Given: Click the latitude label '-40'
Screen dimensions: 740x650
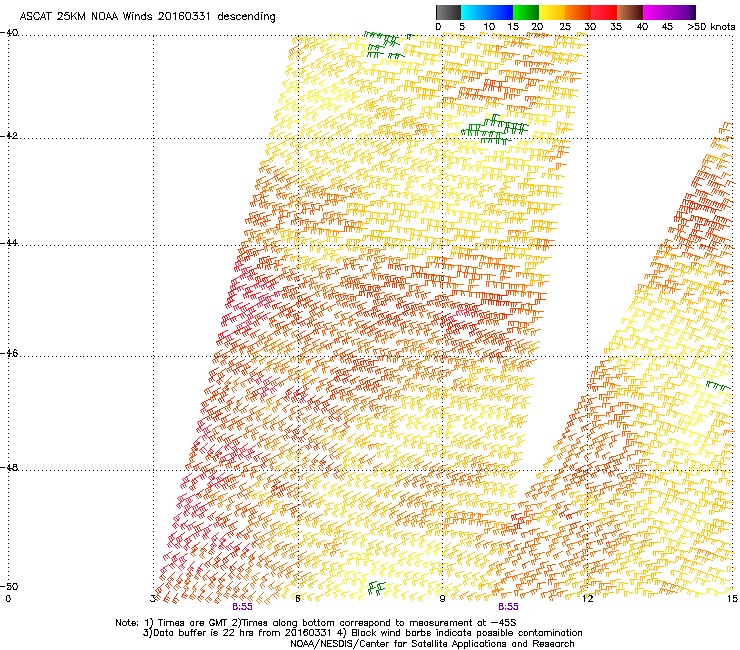Looking at the screenshot, I should 9,33.
